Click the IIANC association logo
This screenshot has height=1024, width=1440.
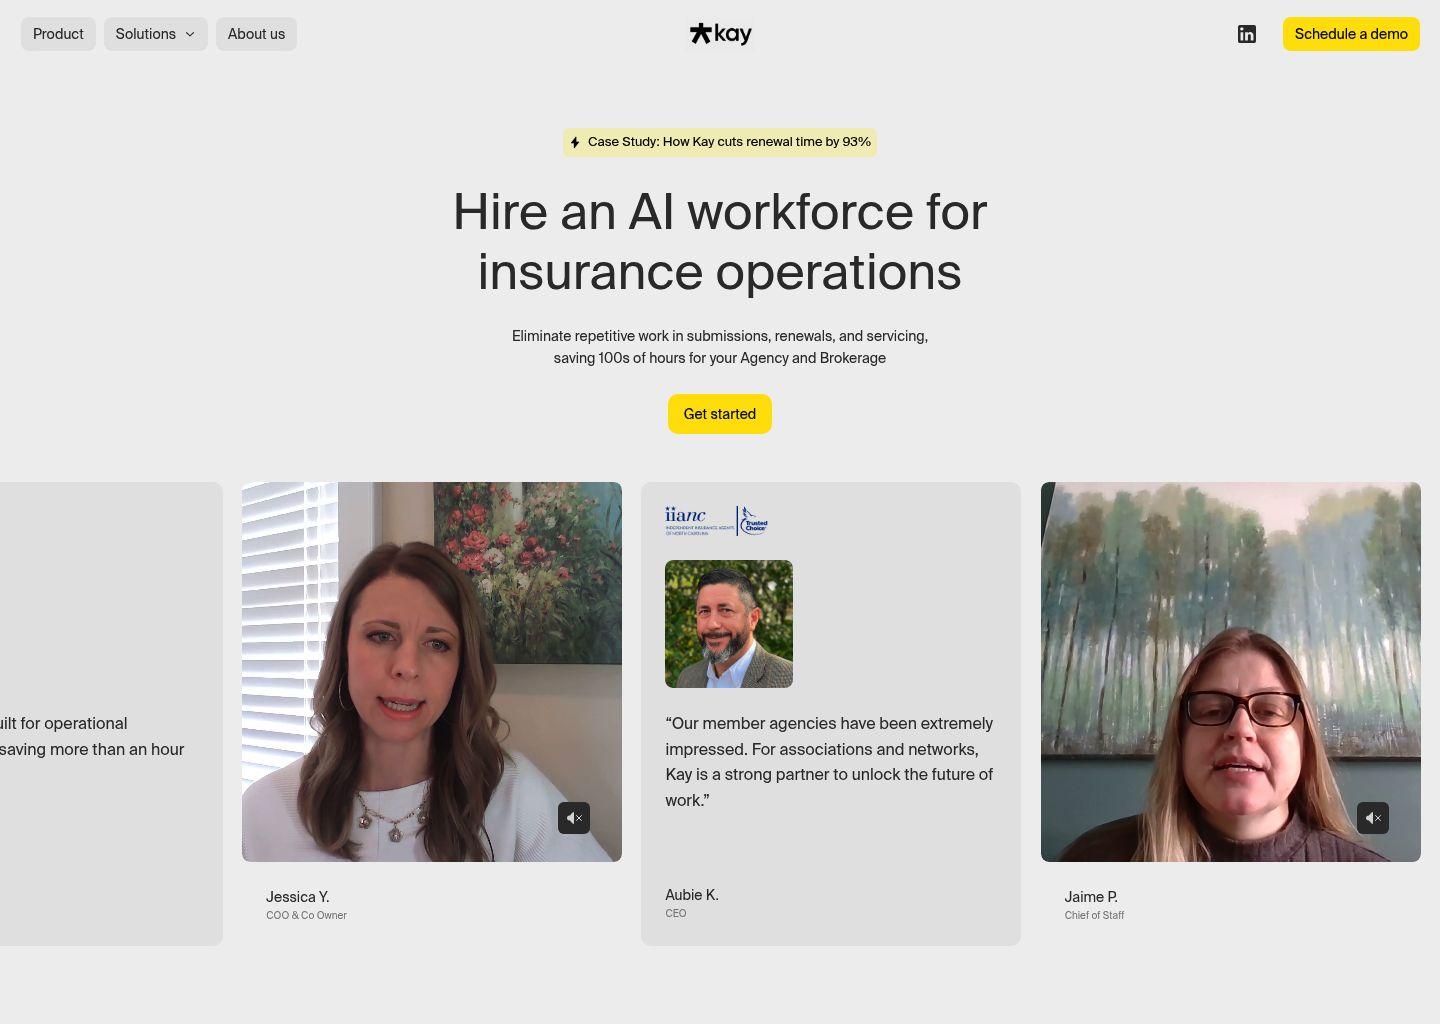[698, 520]
